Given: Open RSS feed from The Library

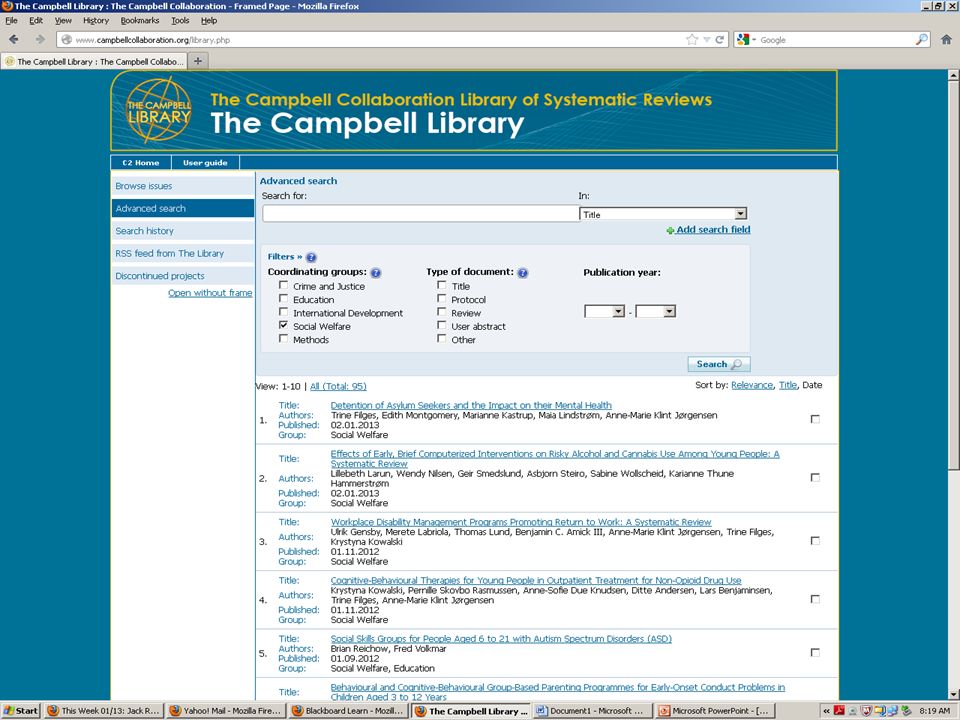Looking at the screenshot, I should [182, 253].
